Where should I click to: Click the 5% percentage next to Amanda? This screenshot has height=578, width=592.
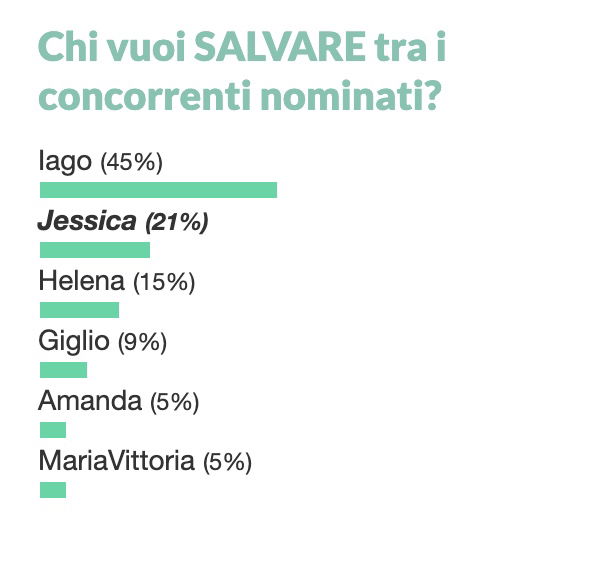174,402
